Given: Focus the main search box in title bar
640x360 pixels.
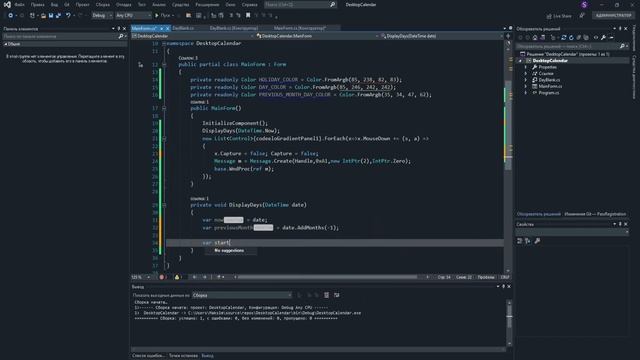Looking at the screenshot, I should 300,4.
